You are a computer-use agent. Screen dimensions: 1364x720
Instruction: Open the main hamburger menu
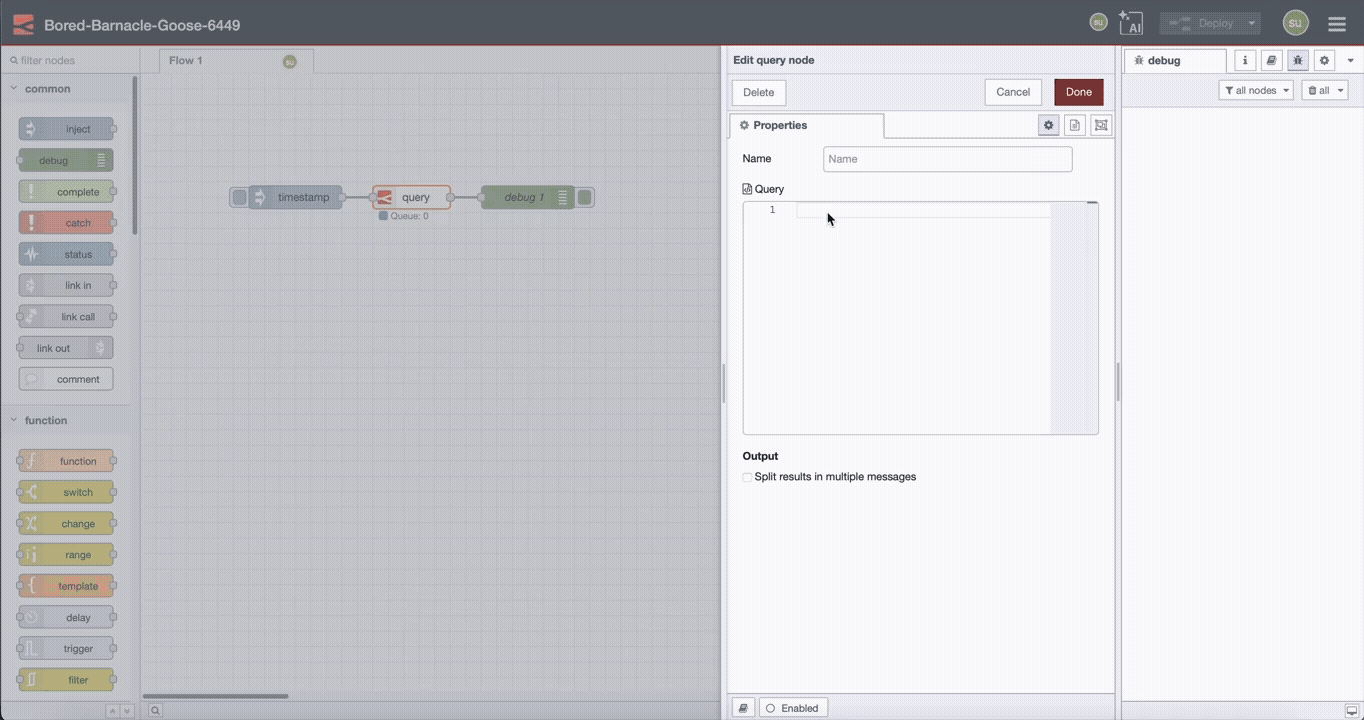(x=1337, y=23)
